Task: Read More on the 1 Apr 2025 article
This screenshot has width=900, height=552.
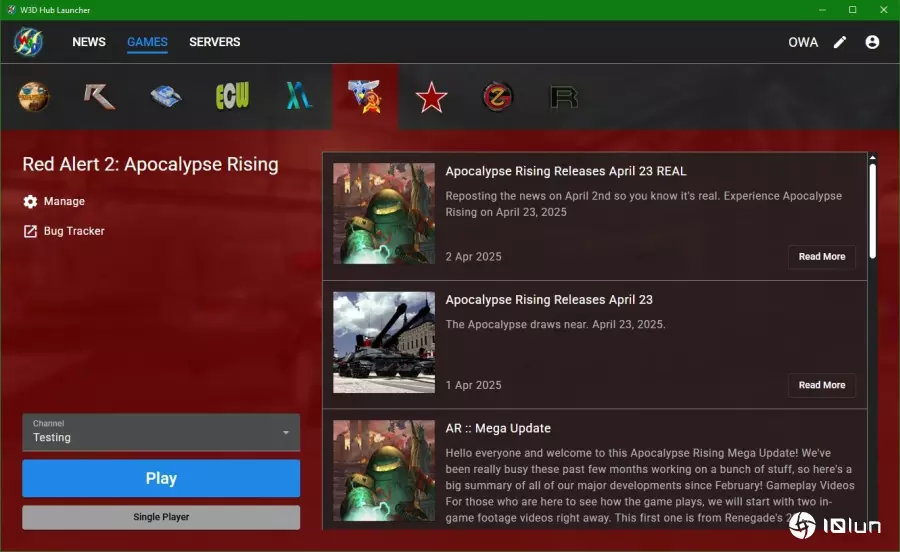Action: (821, 385)
